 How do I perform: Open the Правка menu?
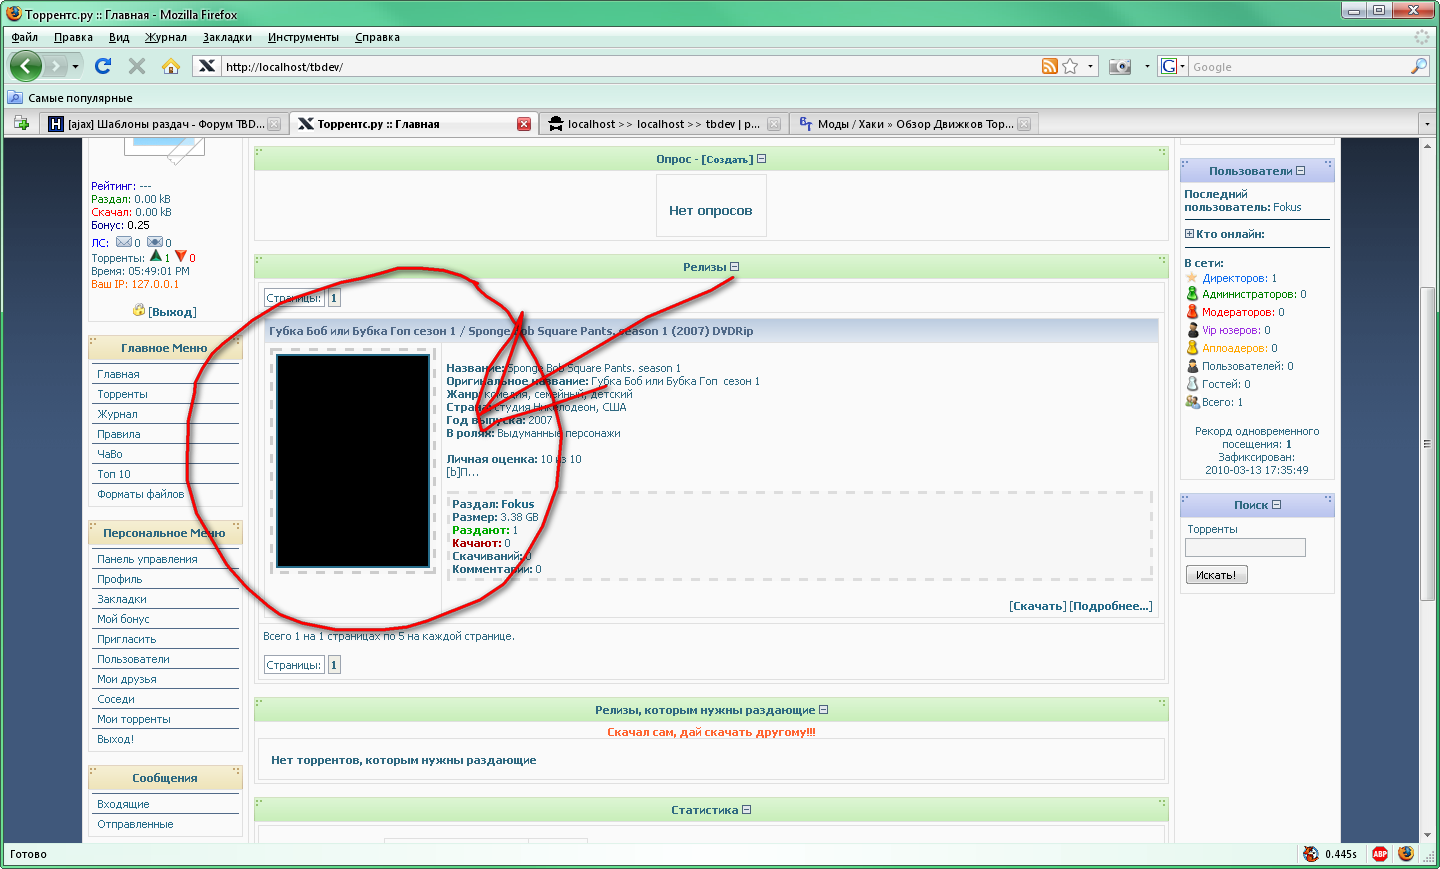(x=73, y=37)
